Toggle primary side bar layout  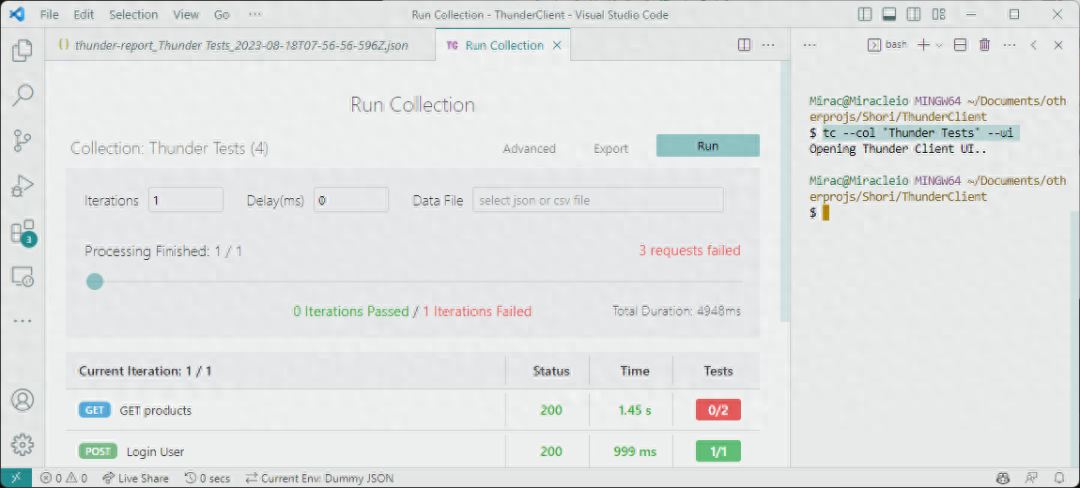tap(865, 14)
